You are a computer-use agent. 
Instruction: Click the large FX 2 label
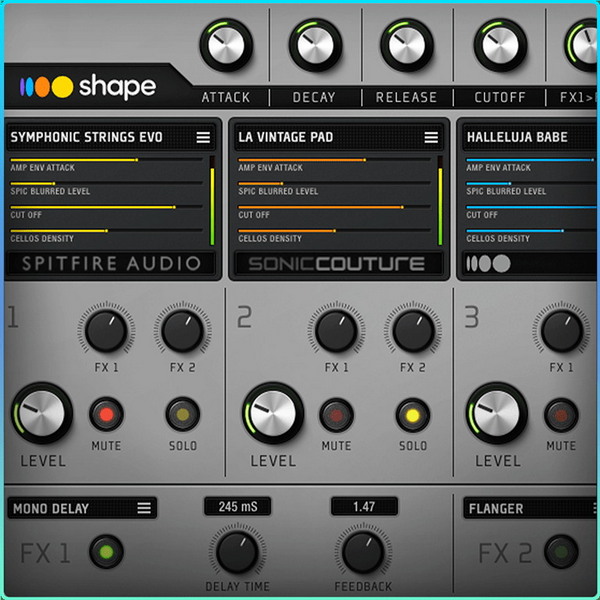505,553
